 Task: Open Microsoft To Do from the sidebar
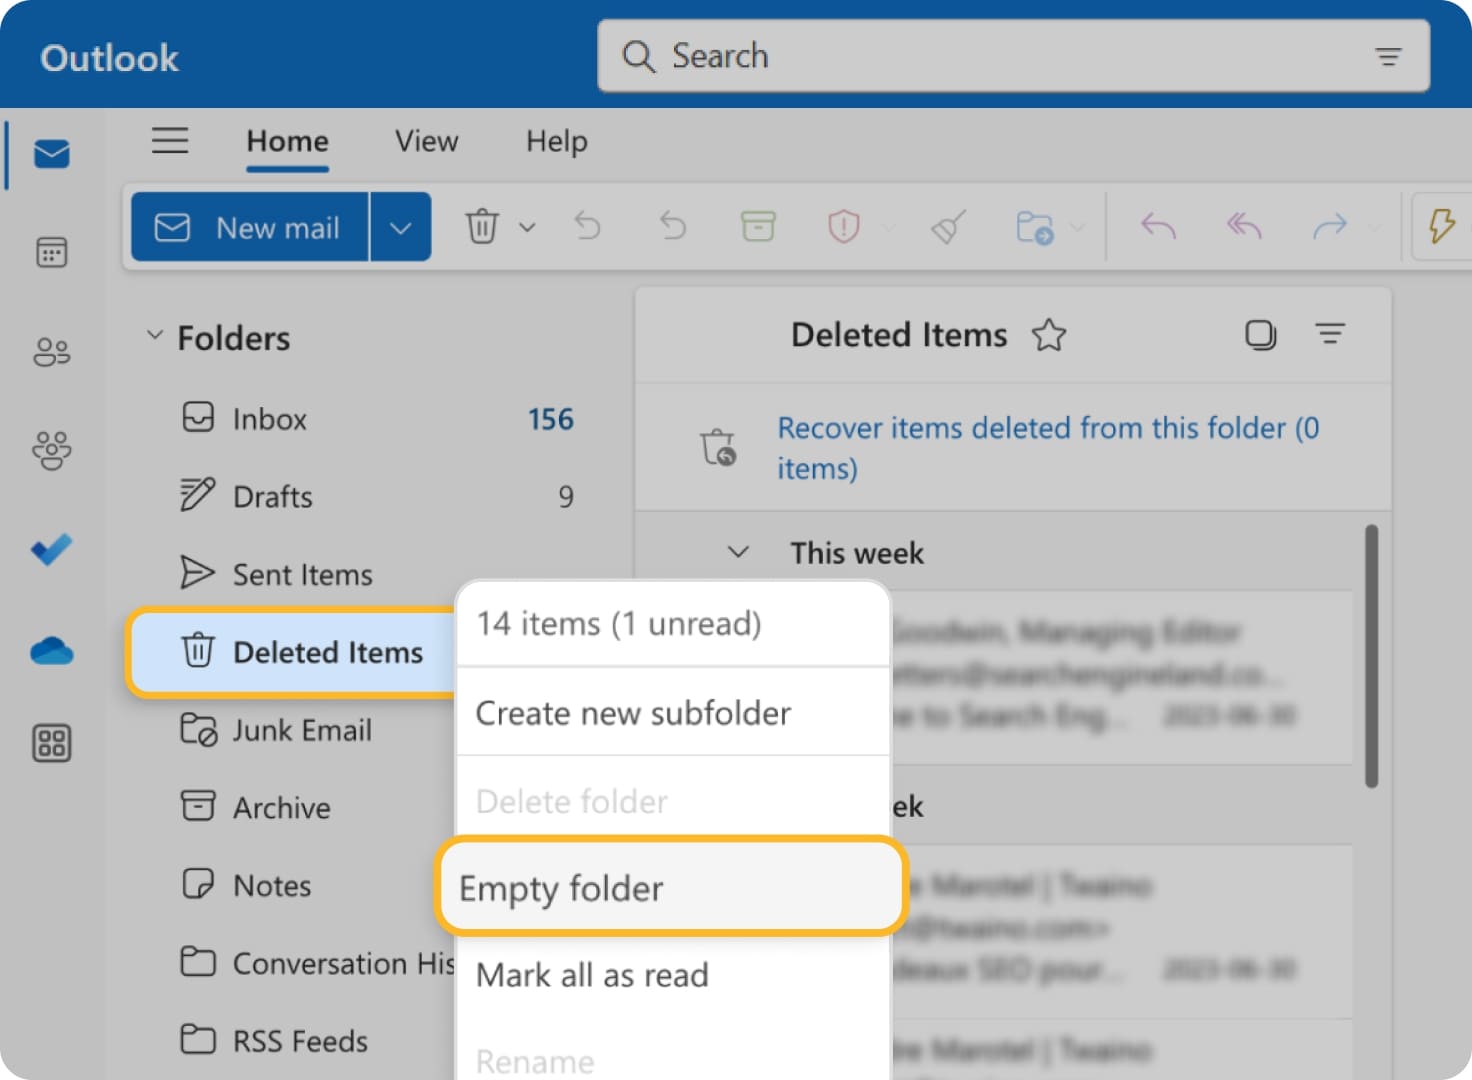51,549
